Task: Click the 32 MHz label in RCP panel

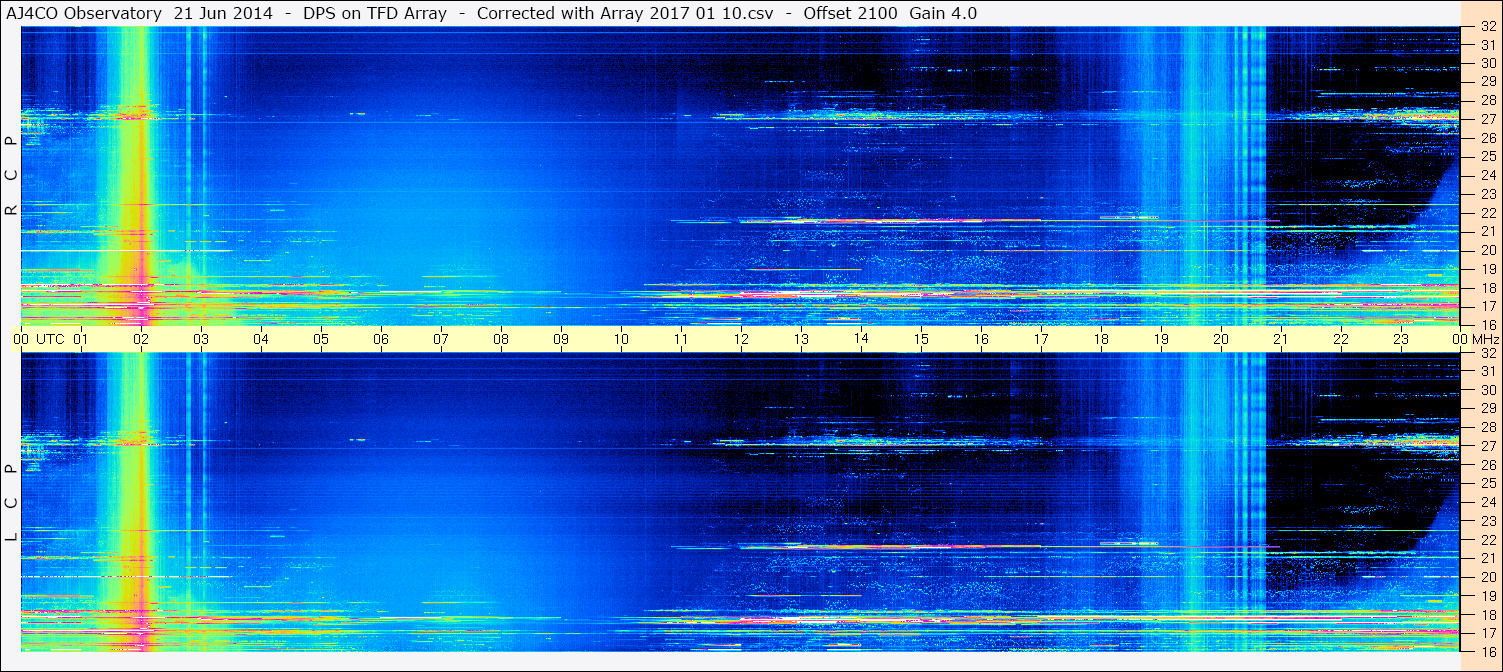Action: (1487, 27)
